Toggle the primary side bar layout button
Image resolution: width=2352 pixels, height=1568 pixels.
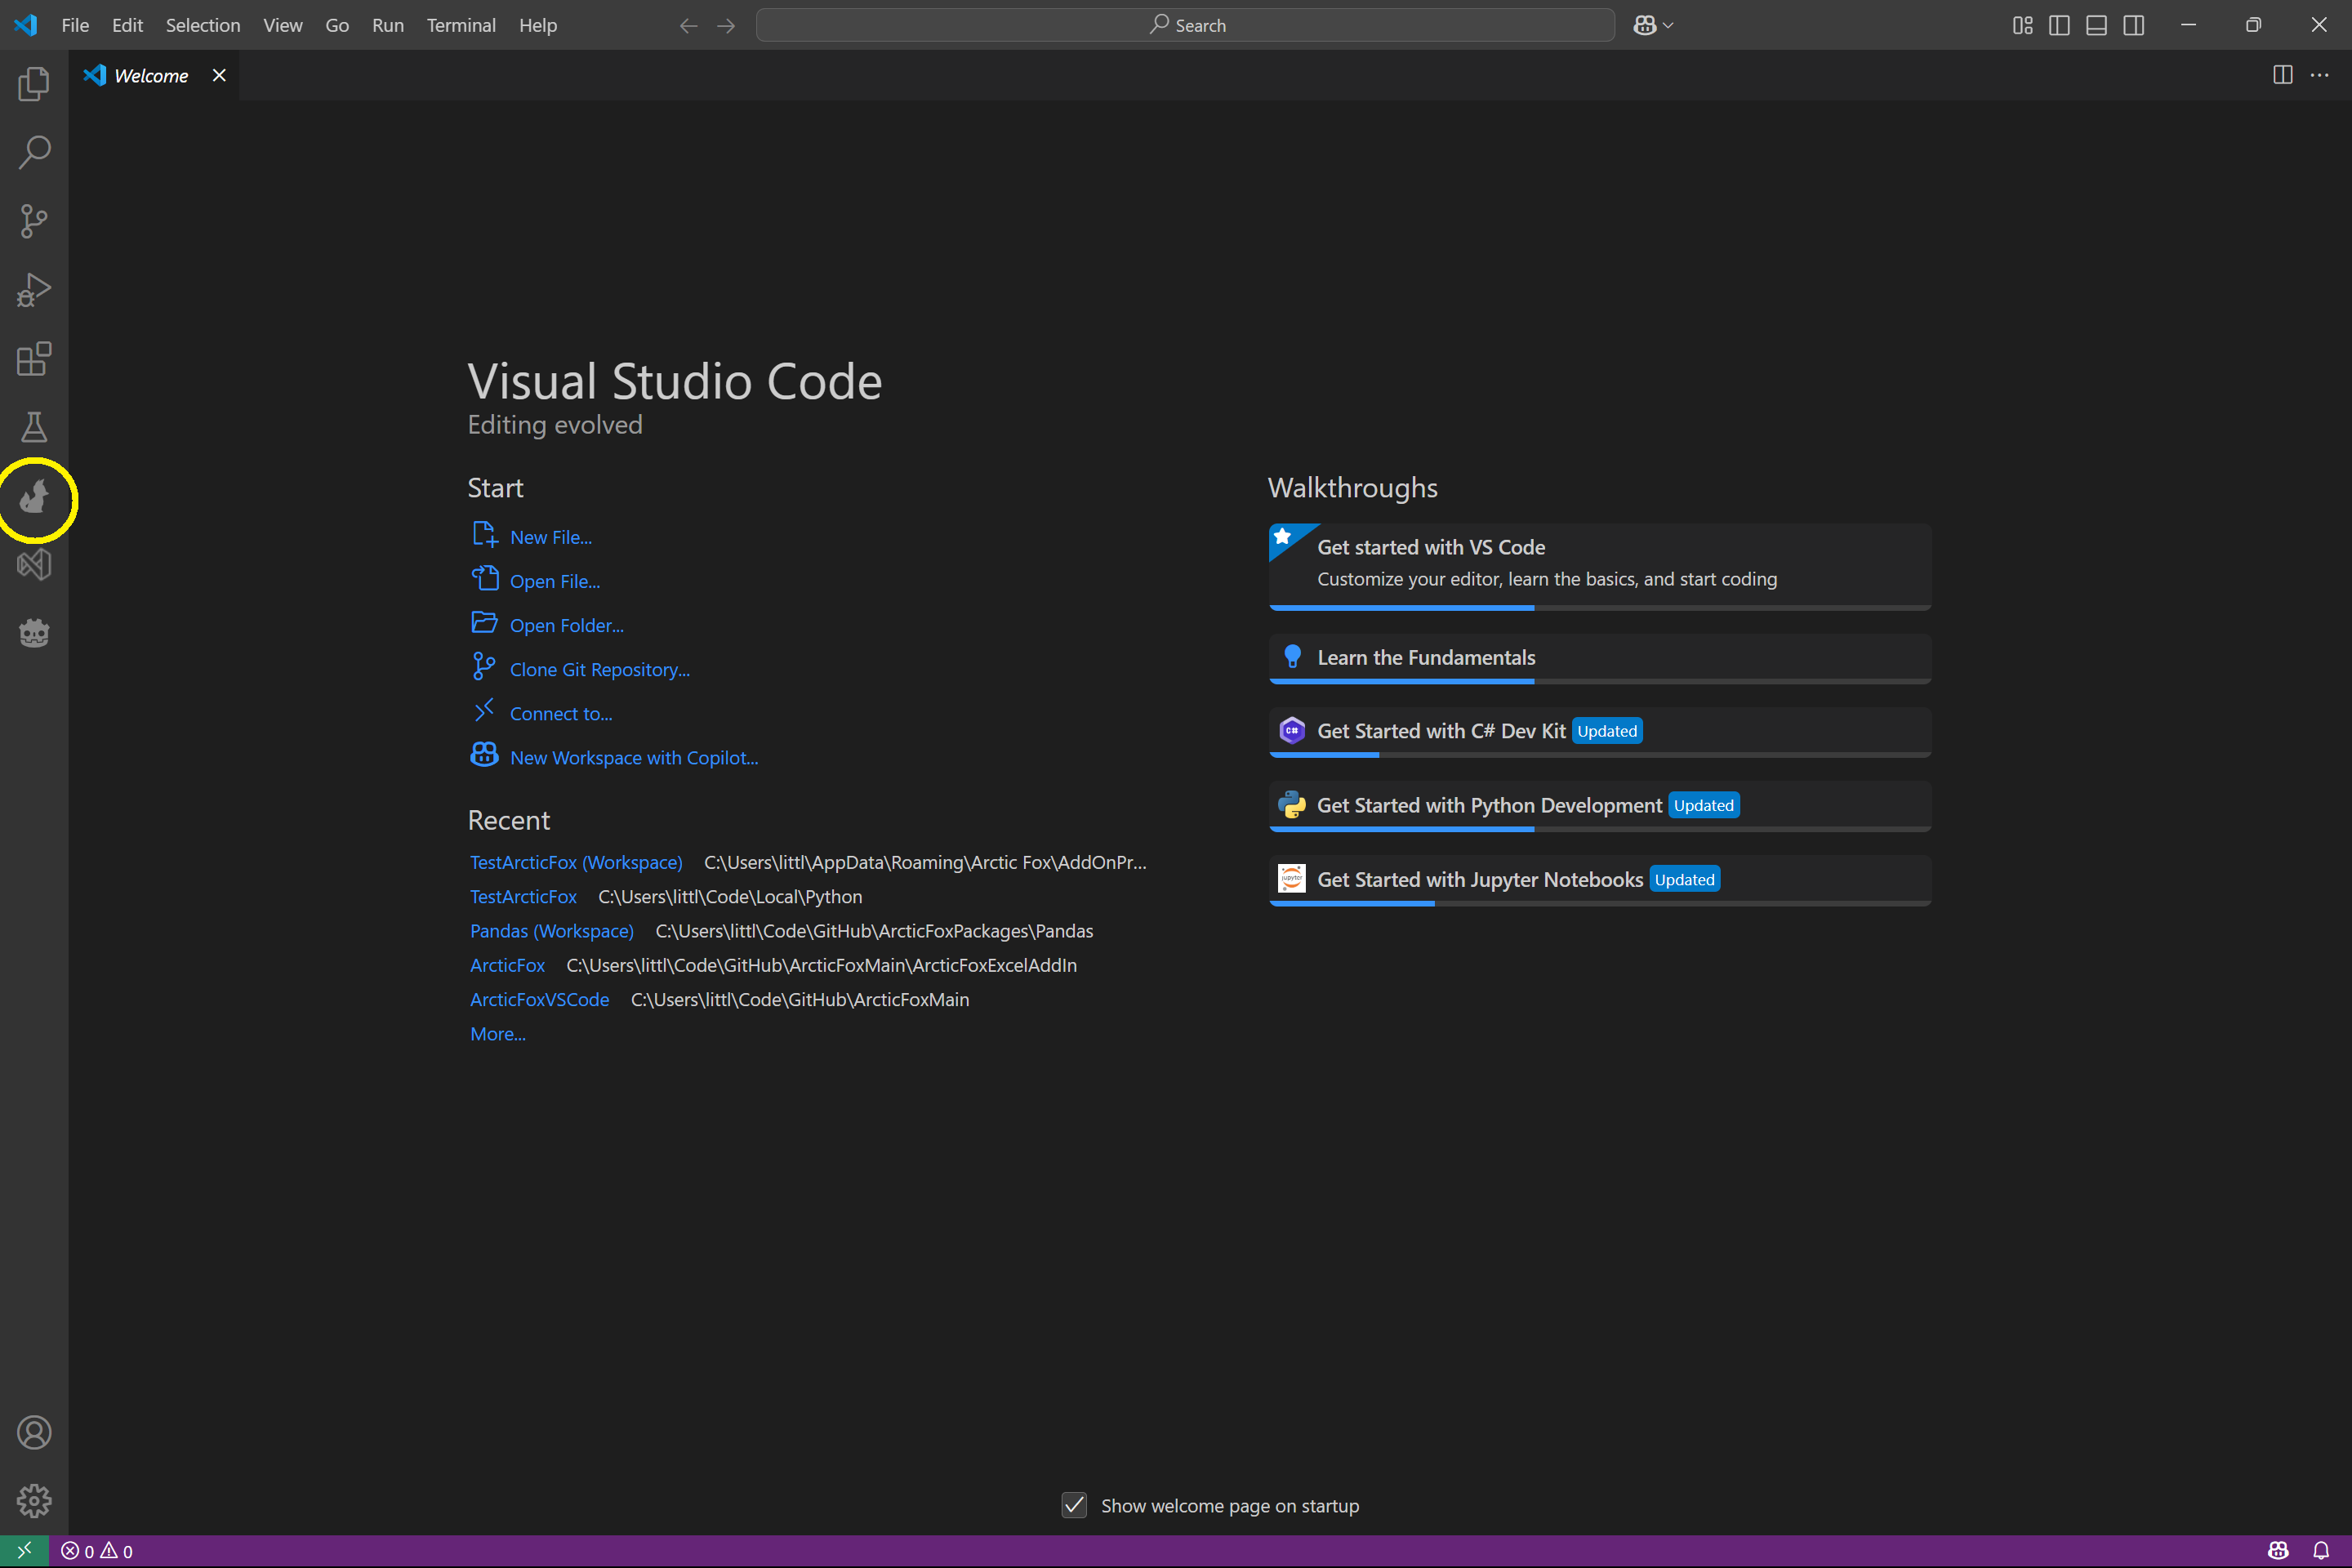(x=2059, y=25)
